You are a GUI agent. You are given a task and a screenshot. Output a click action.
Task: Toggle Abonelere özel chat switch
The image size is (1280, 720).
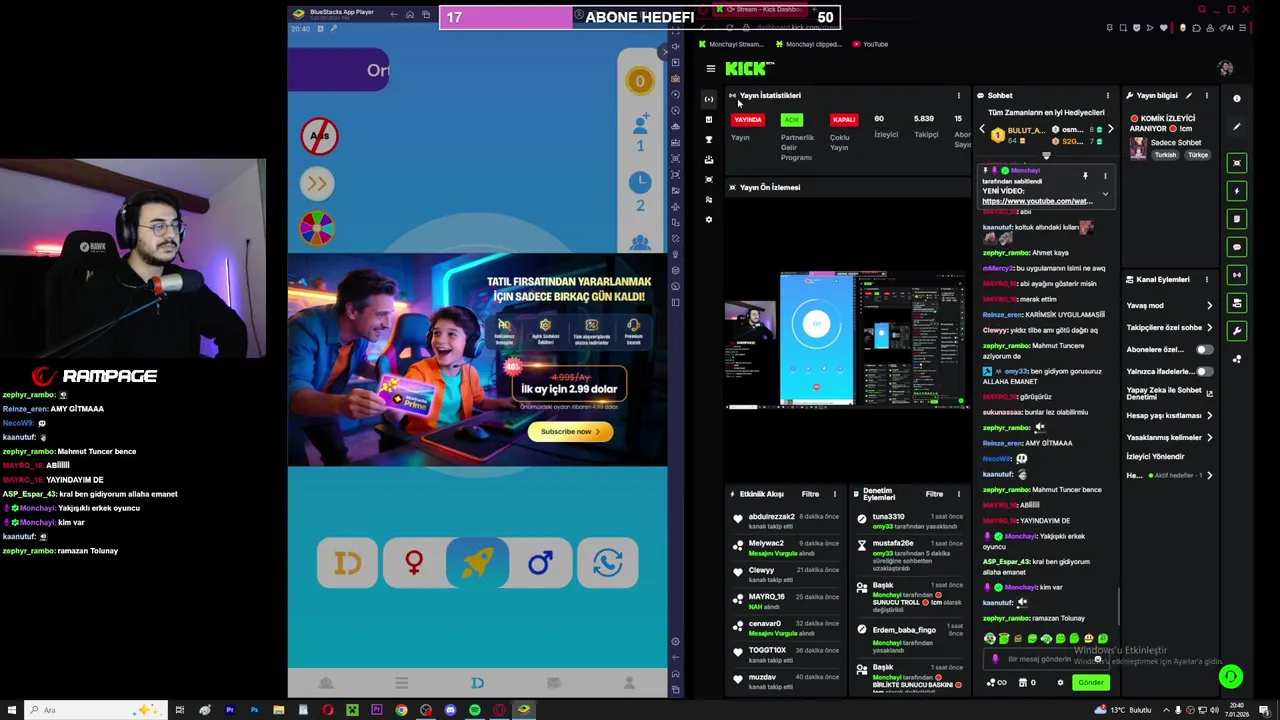[x=1204, y=350]
